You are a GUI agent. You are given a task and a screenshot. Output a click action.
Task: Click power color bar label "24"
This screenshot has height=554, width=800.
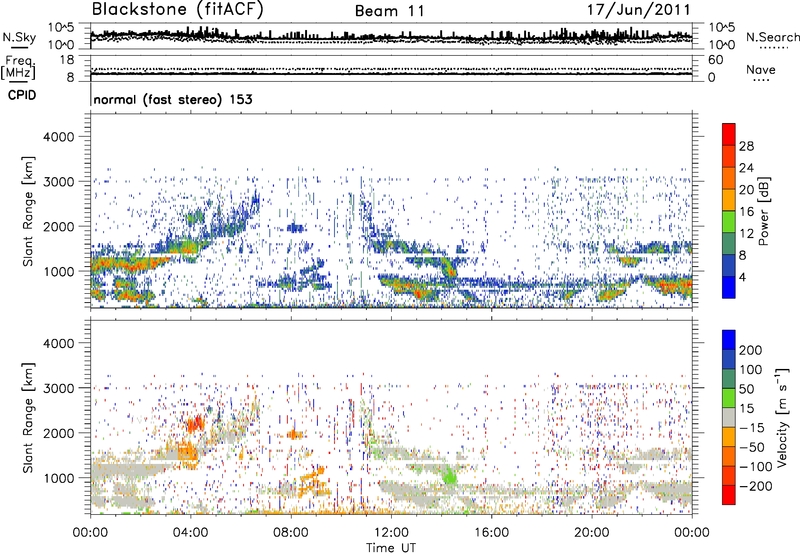coord(746,168)
